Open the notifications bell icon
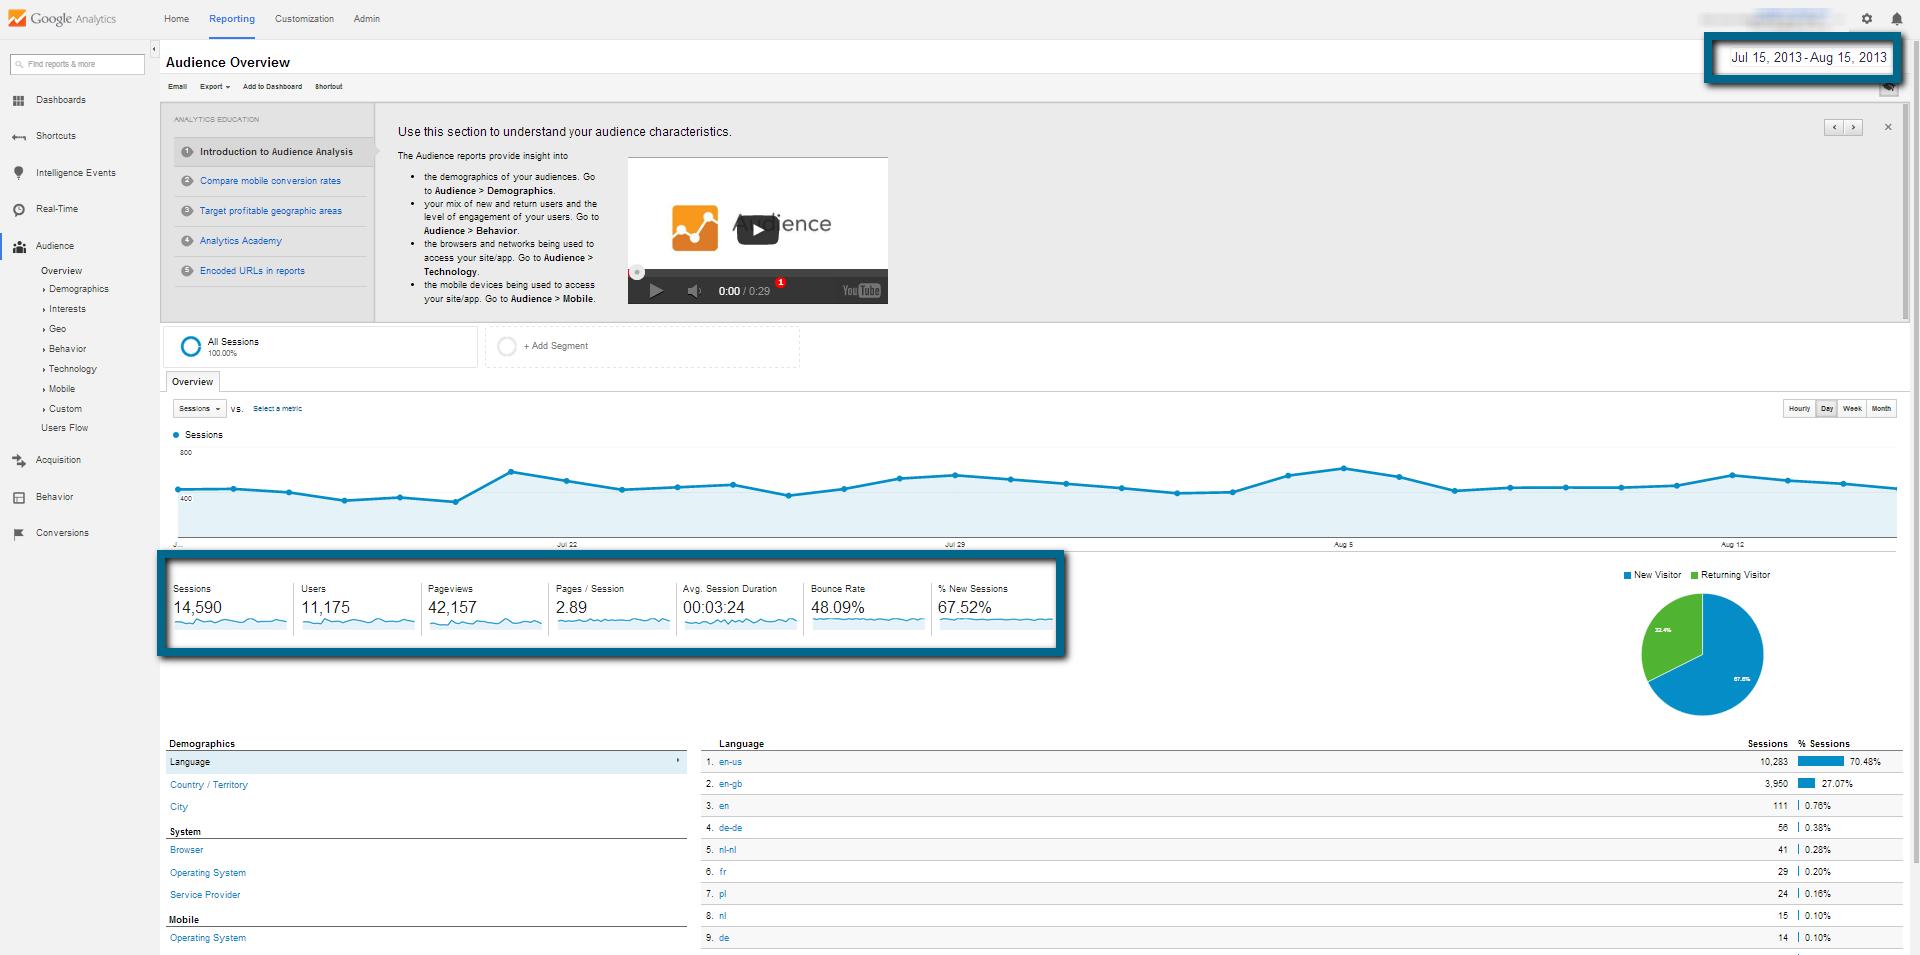This screenshot has width=1920, height=955. pos(1896,19)
